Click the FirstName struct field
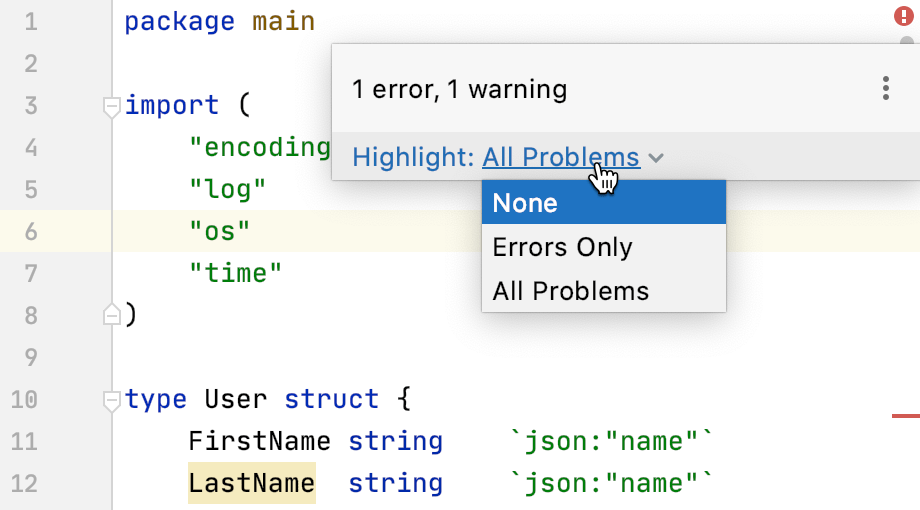Image resolution: width=920 pixels, height=510 pixels. coord(259,441)
